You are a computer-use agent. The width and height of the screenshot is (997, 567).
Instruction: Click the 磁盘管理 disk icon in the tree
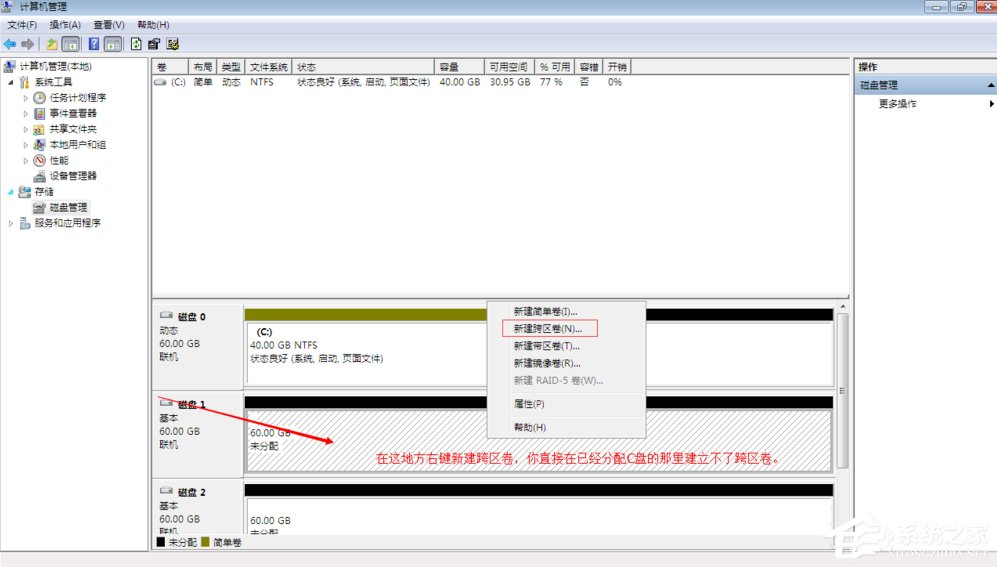[39, 207]
